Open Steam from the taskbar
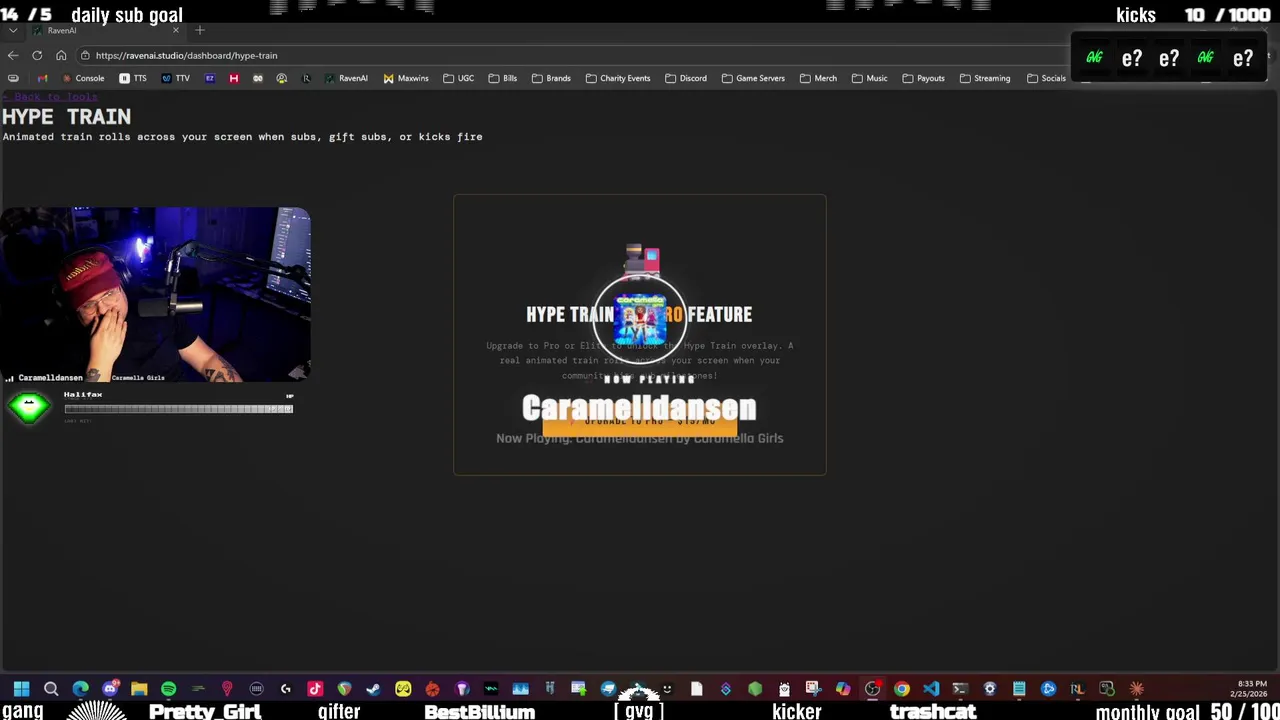1280x720 pixels. [x=374, y=688]
